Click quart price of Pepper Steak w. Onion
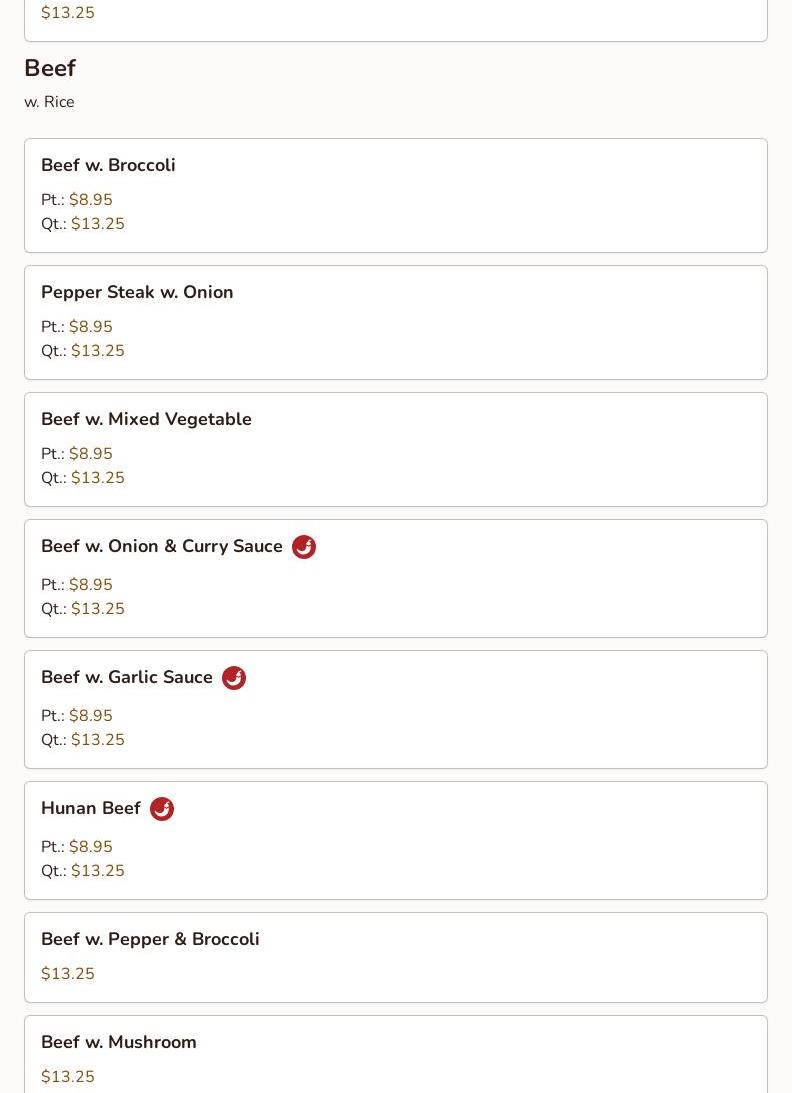The image size is (792, 1093). click(x=98, y=351)
